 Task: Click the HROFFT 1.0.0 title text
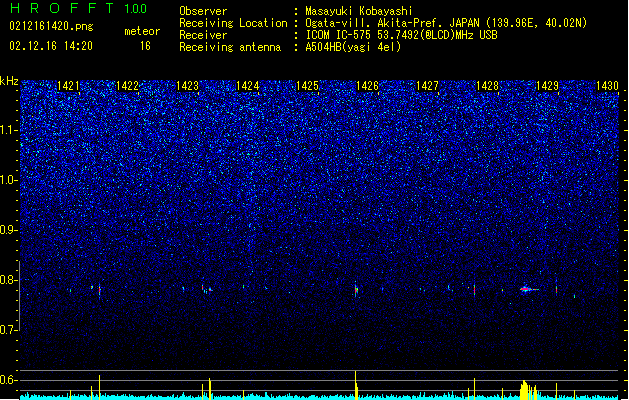click(x=78, y=8)
